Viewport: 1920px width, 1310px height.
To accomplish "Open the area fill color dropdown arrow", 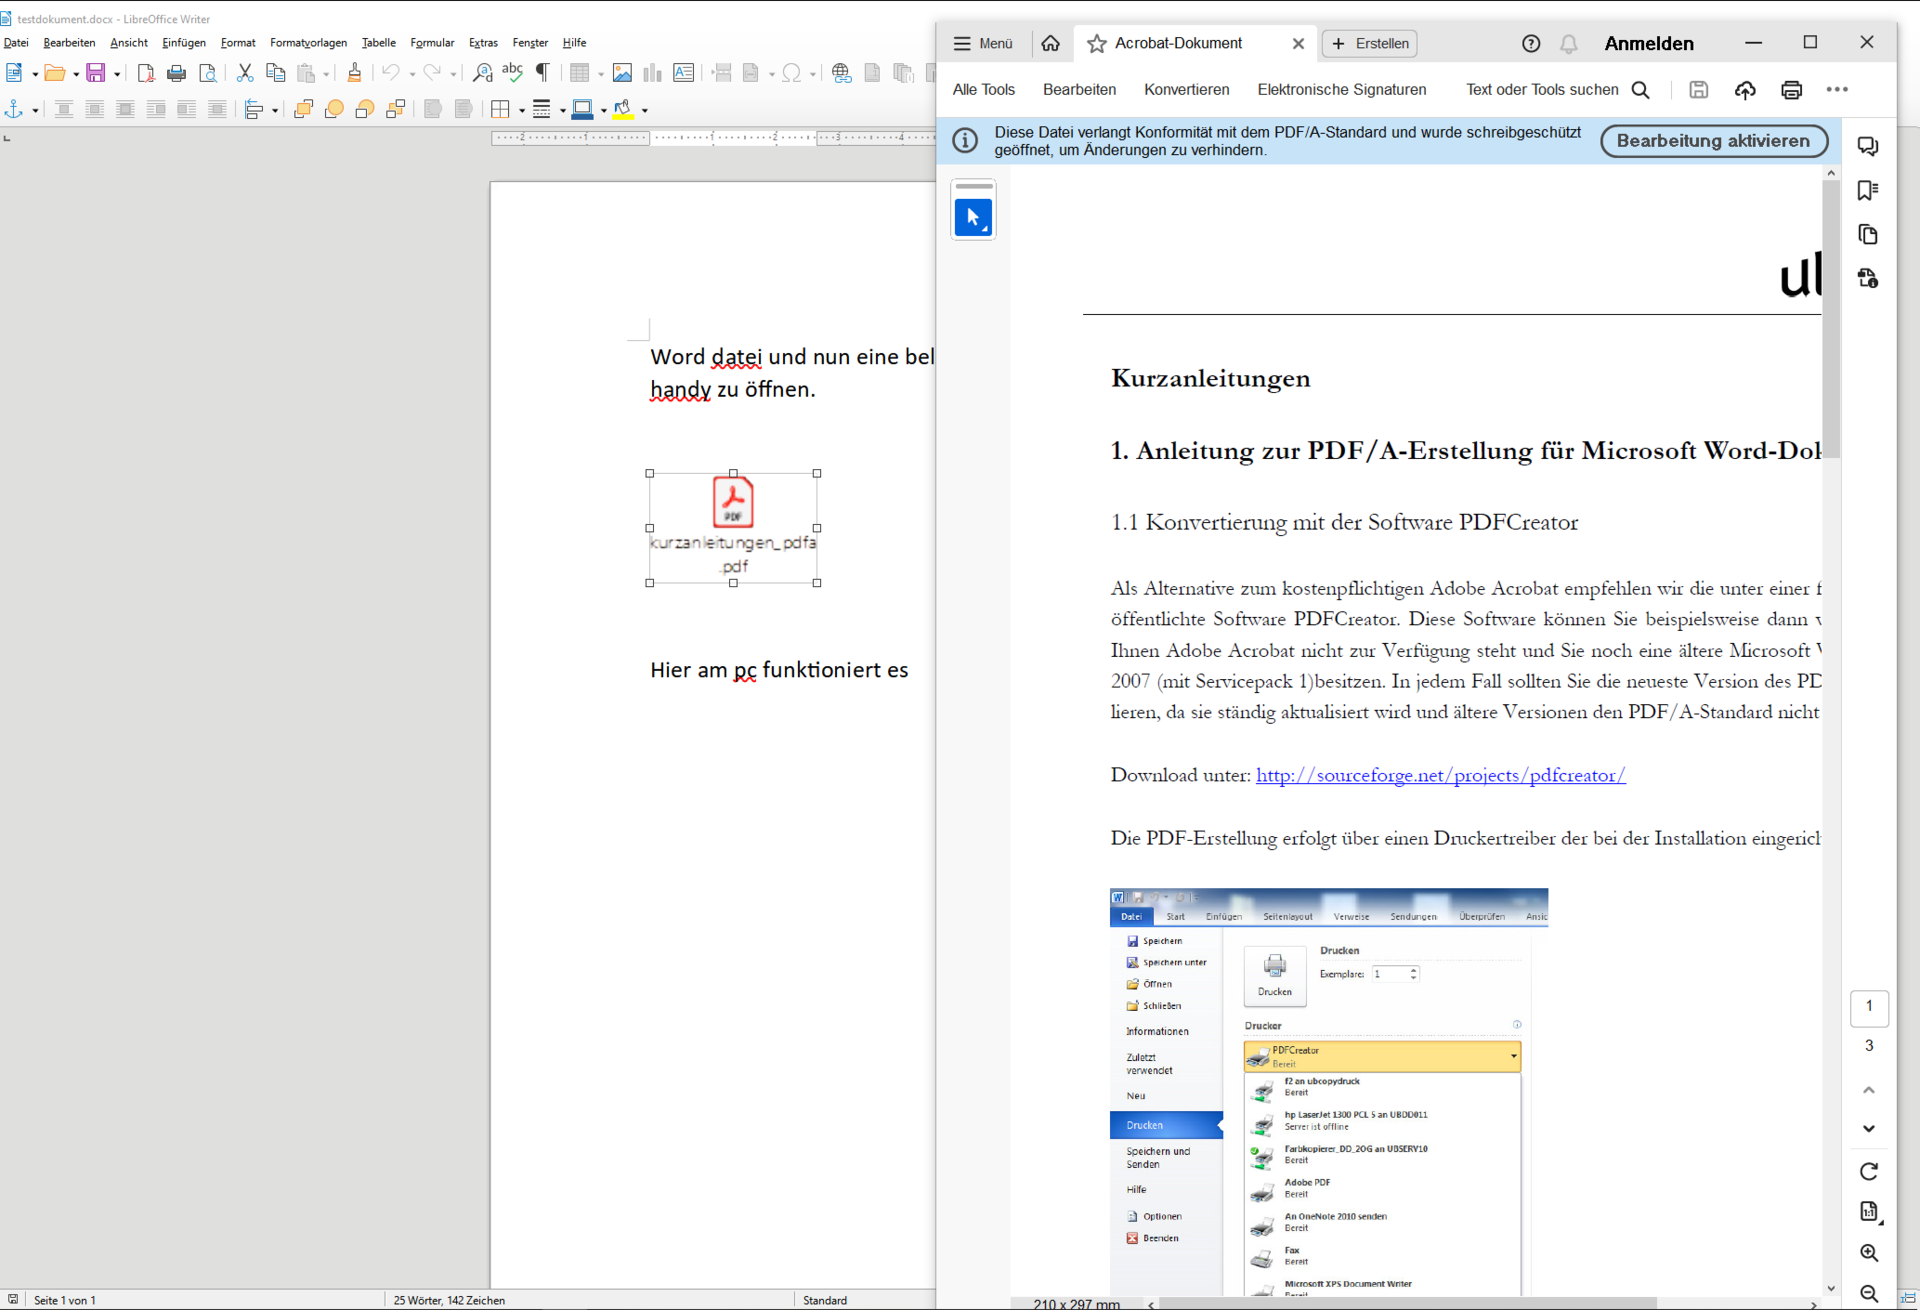I will [645, 110].
